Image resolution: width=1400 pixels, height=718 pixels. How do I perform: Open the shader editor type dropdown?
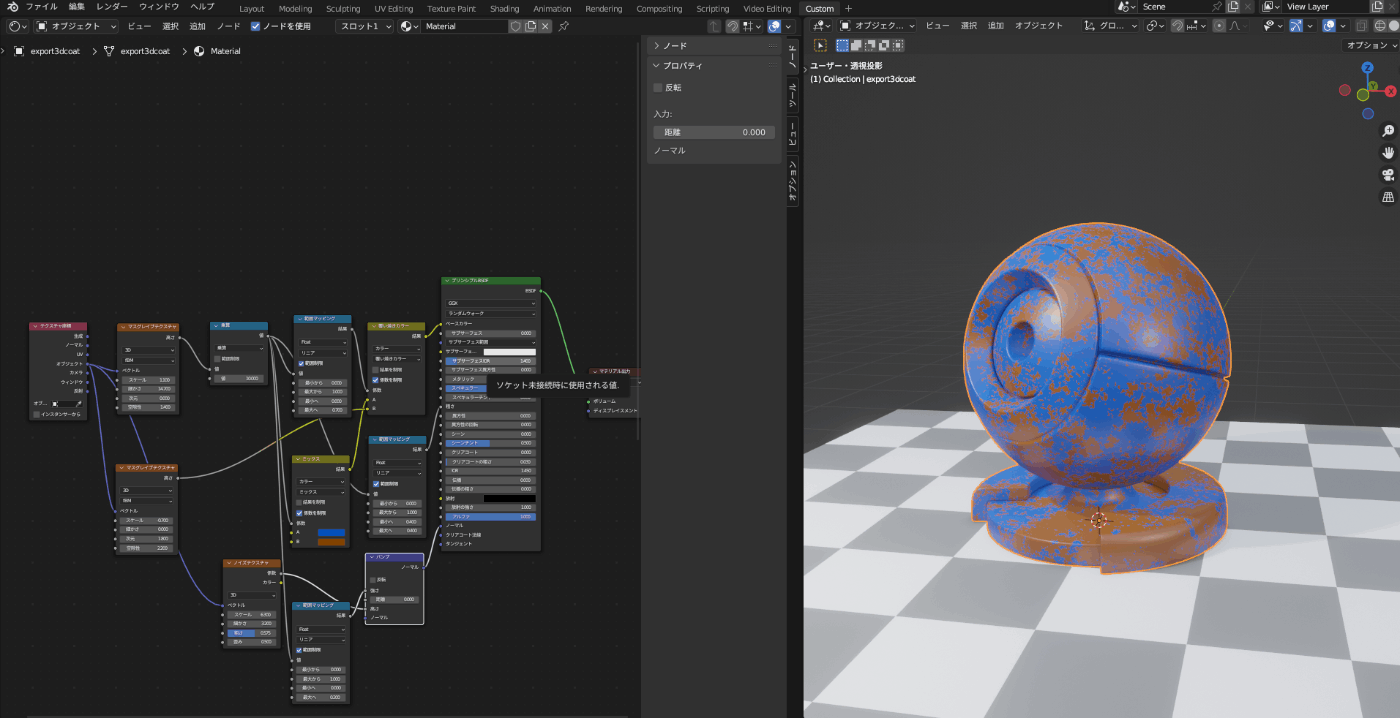[17, 26]
